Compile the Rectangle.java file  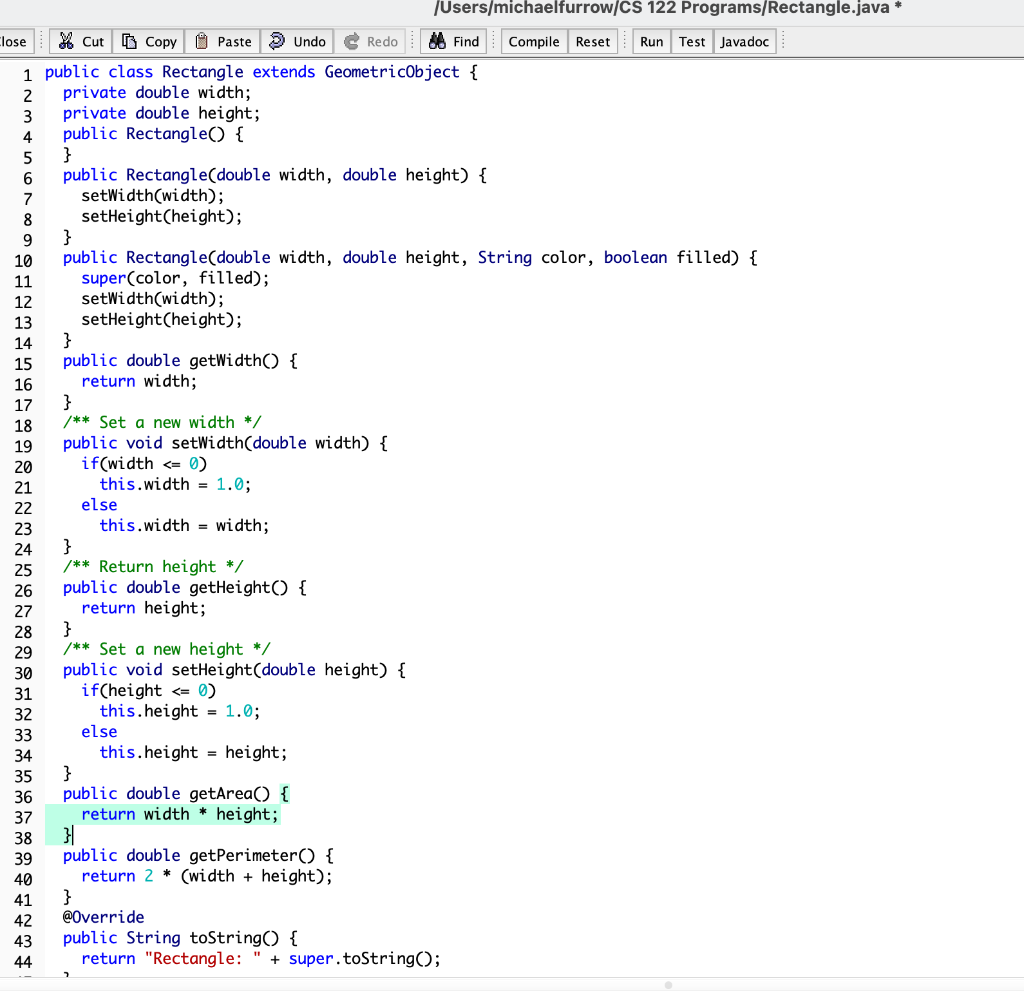tap(534, 42)
